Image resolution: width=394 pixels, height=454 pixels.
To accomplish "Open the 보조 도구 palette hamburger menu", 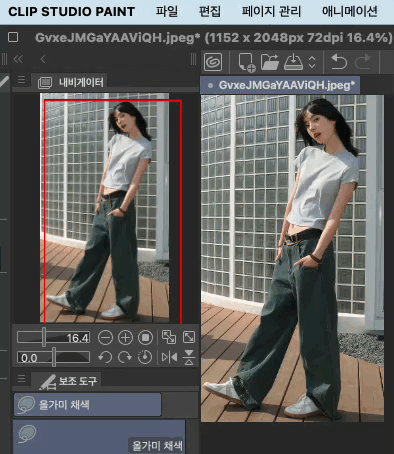I will click(x=21, y=379).
